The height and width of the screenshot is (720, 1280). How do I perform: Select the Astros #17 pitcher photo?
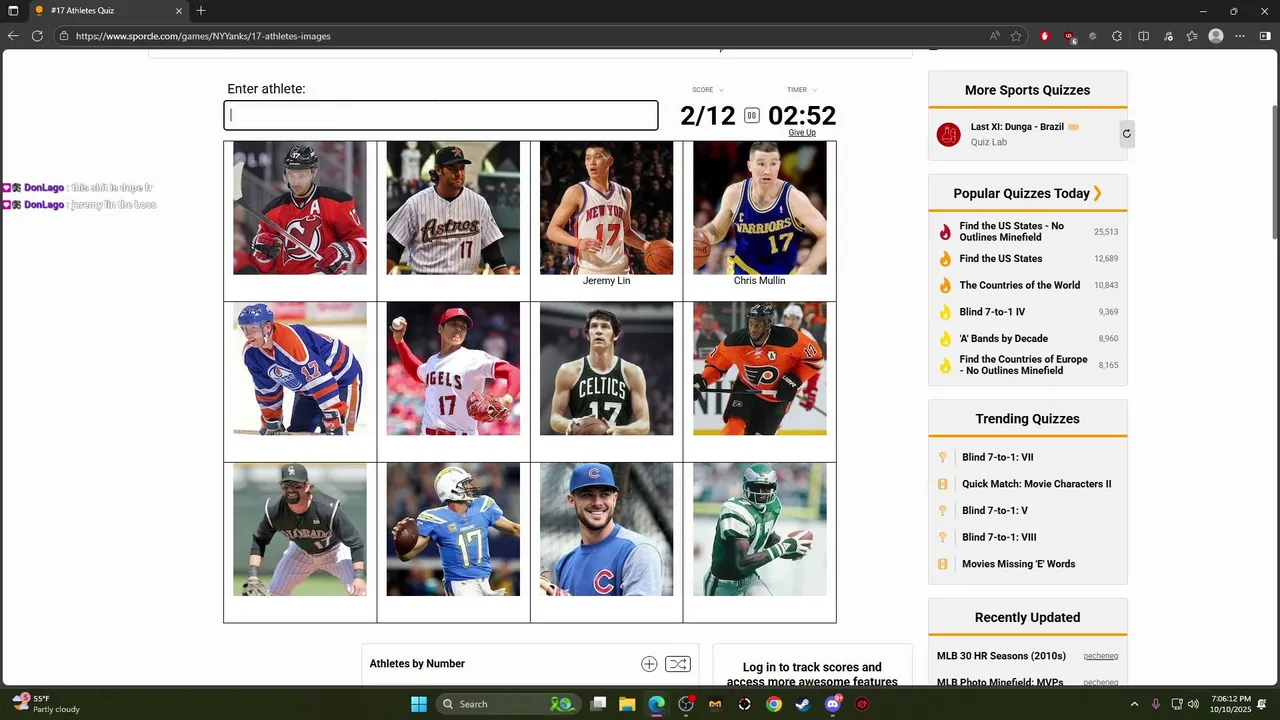click(x=453, y=208)
